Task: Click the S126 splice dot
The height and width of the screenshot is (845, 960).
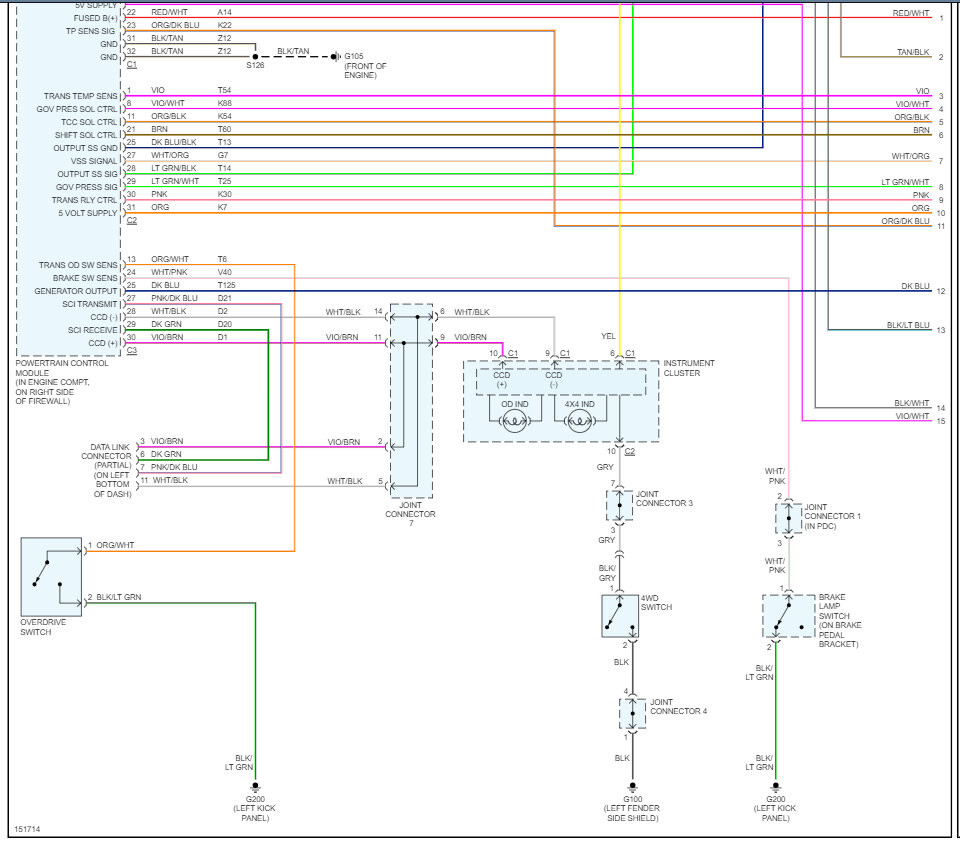Action: pyautogui.click(x=255, y=56)
